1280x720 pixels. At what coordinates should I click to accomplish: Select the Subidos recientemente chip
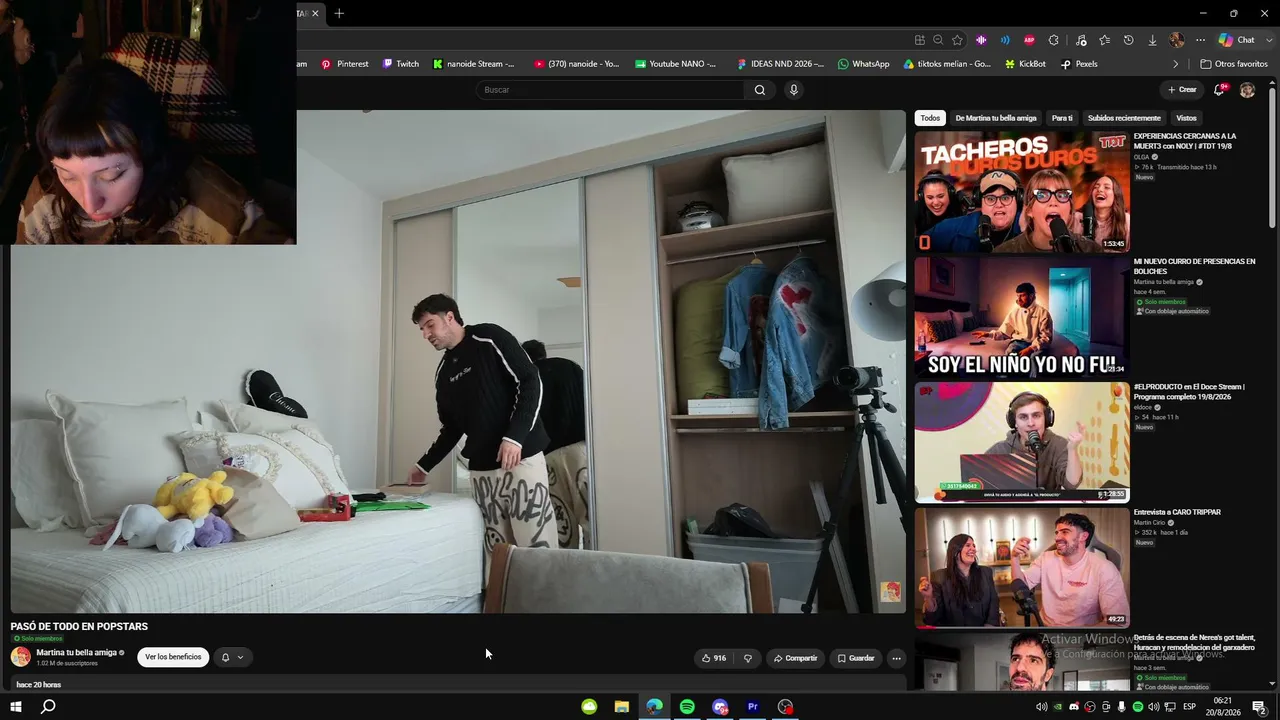(1124, 118)
